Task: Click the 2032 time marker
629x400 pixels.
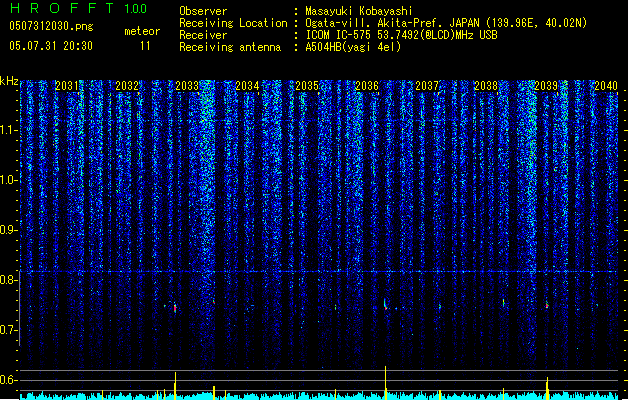Action: click(x=127, y=86)
